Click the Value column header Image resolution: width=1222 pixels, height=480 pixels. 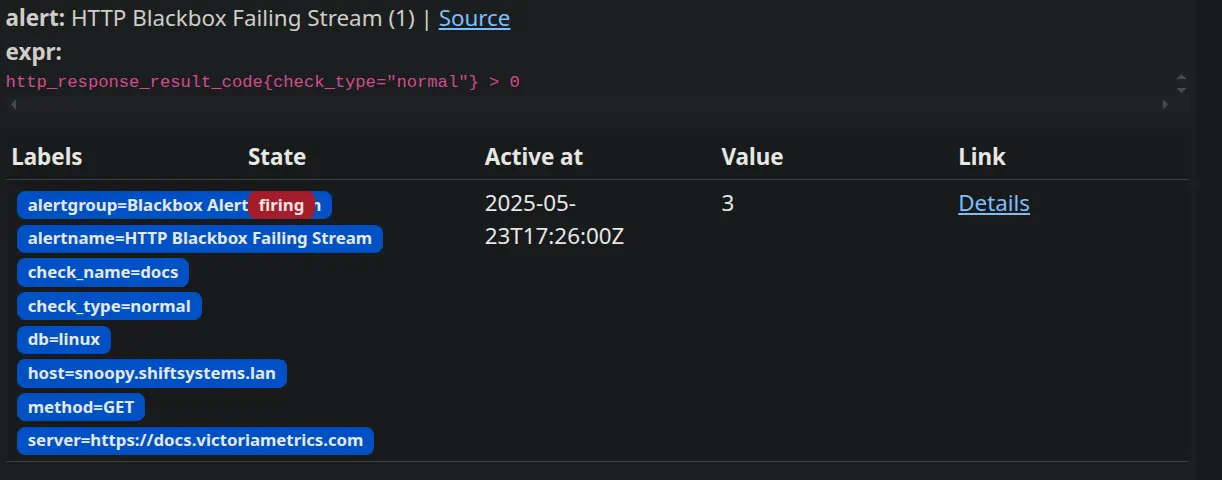click(x=752, y=157)
